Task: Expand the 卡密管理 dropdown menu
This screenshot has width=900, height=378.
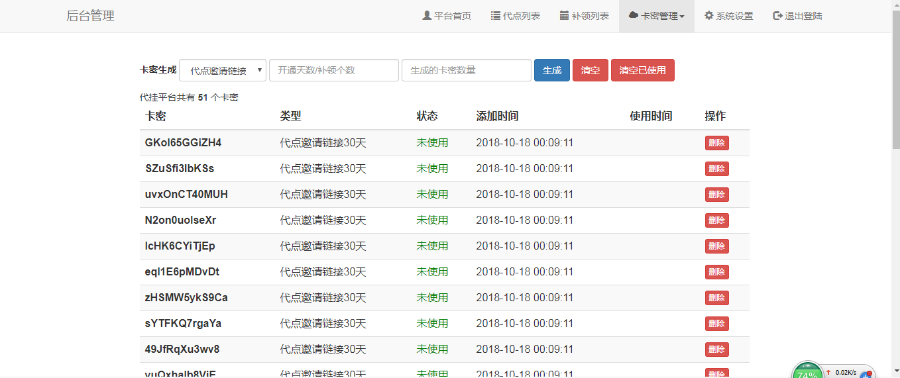Action: pyautogui.click(x=657, y=16)
